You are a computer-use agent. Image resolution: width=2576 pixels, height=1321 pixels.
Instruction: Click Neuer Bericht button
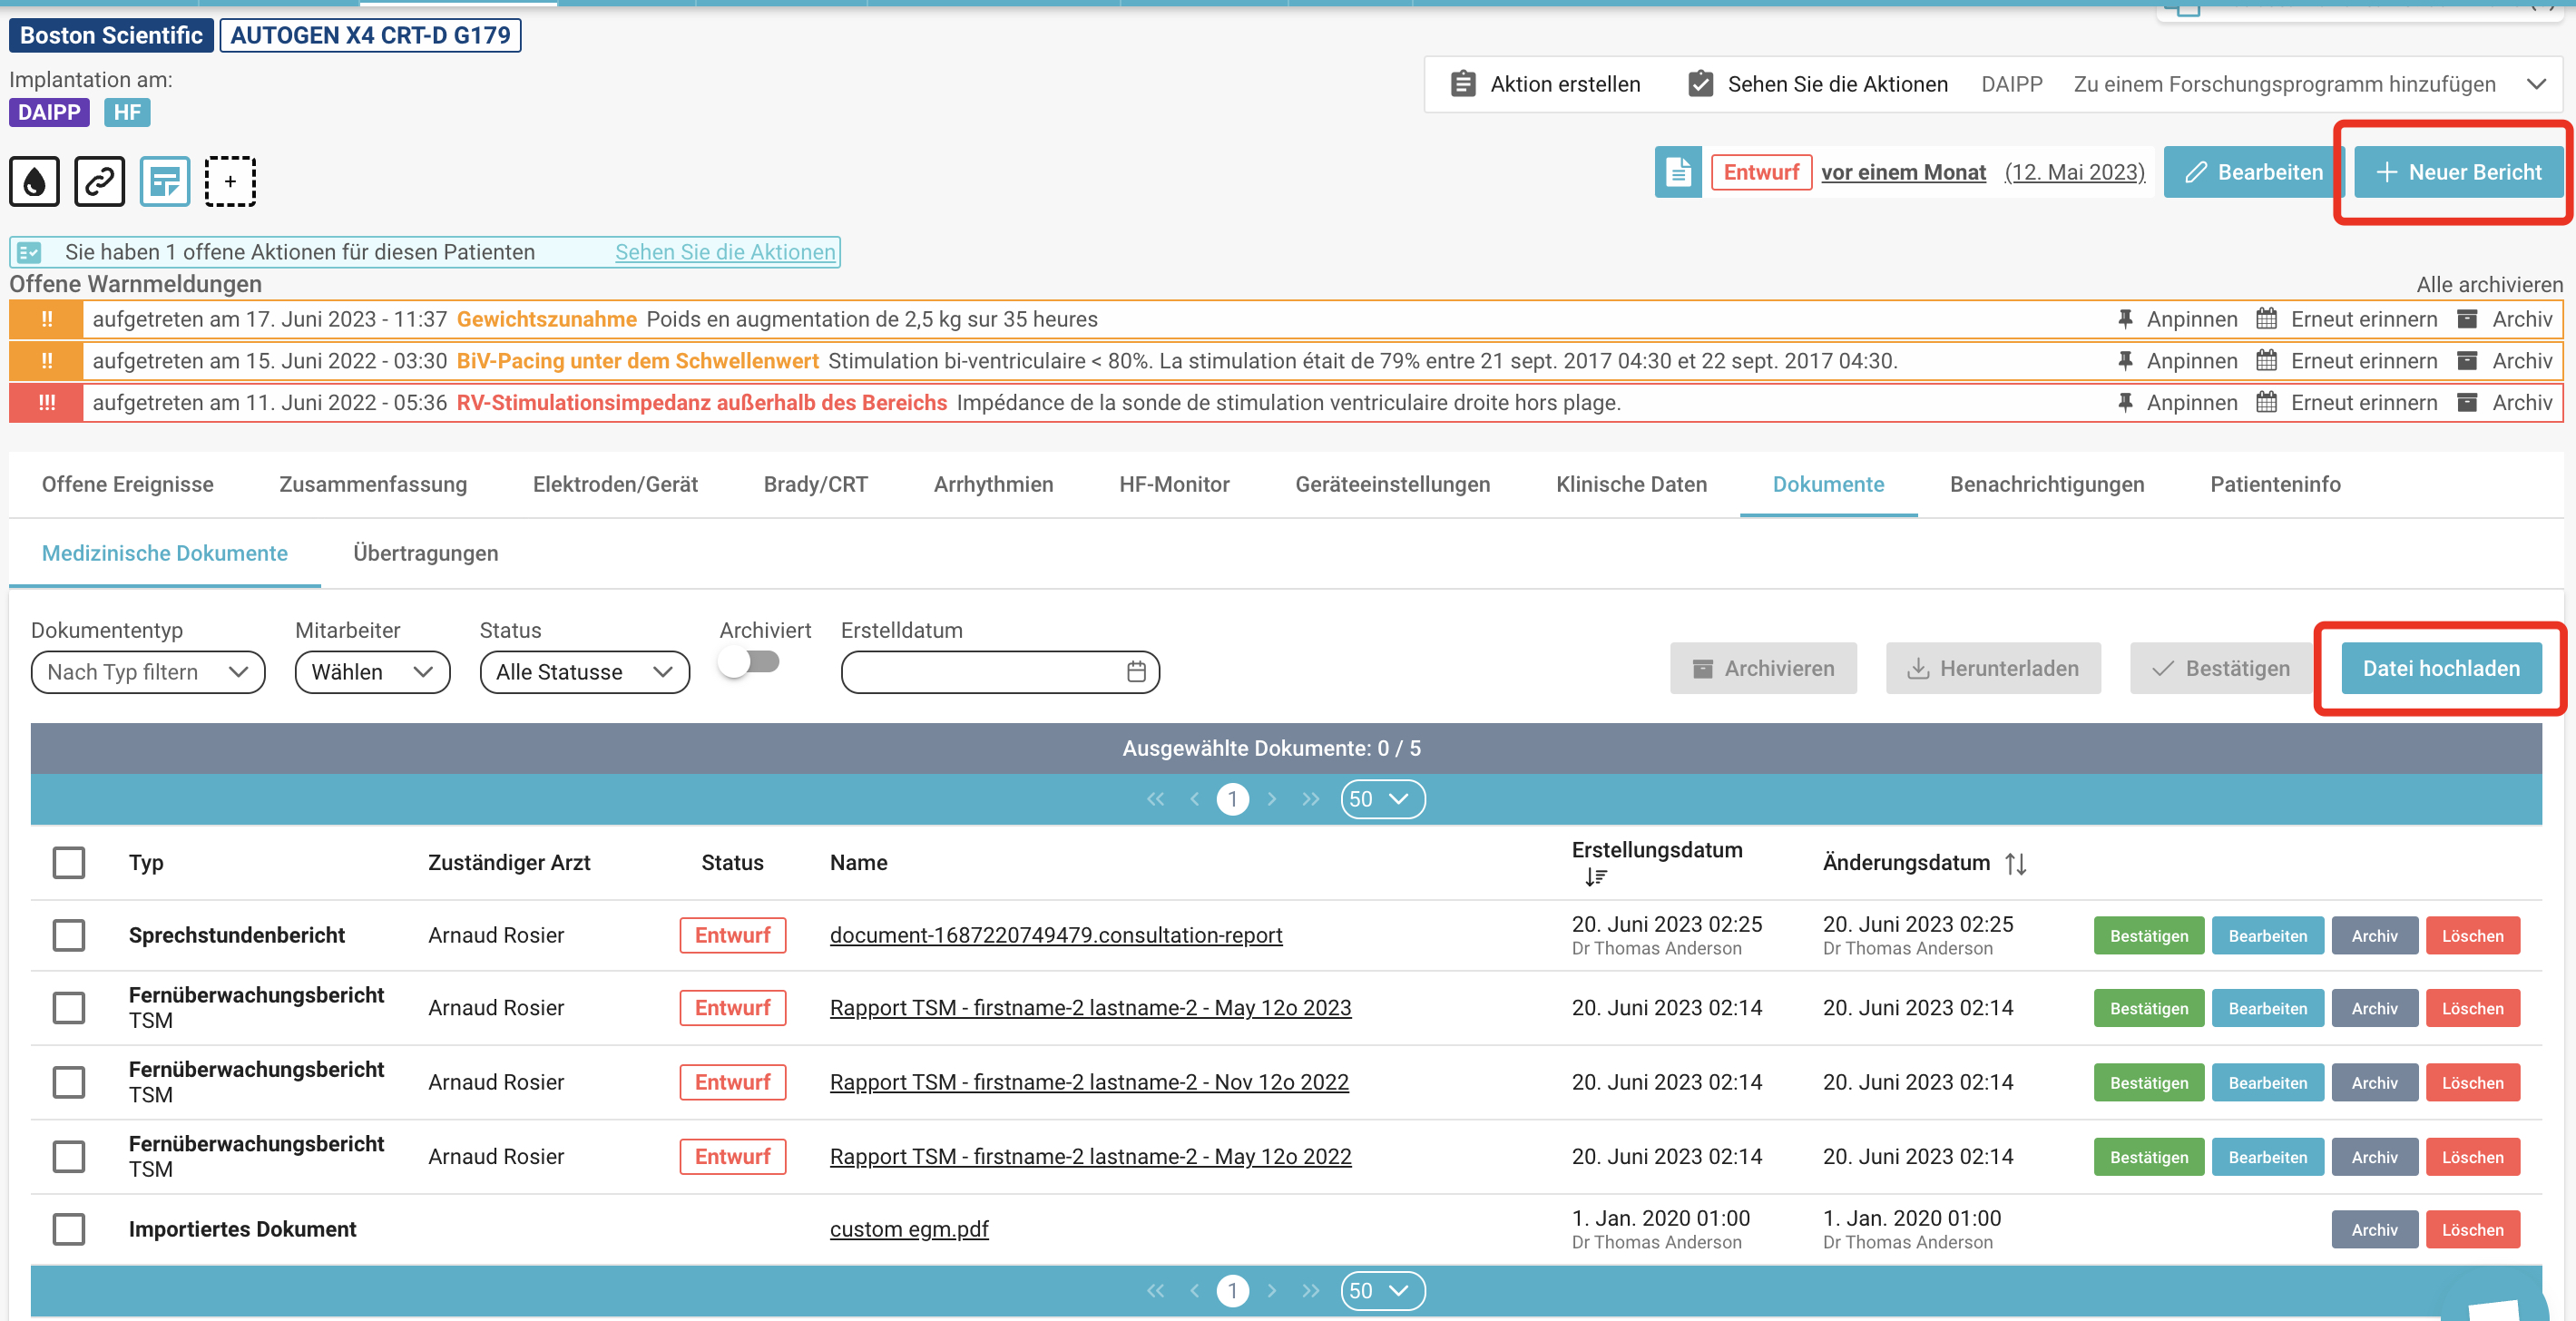pyautogui.click(x=2459, y=172)
